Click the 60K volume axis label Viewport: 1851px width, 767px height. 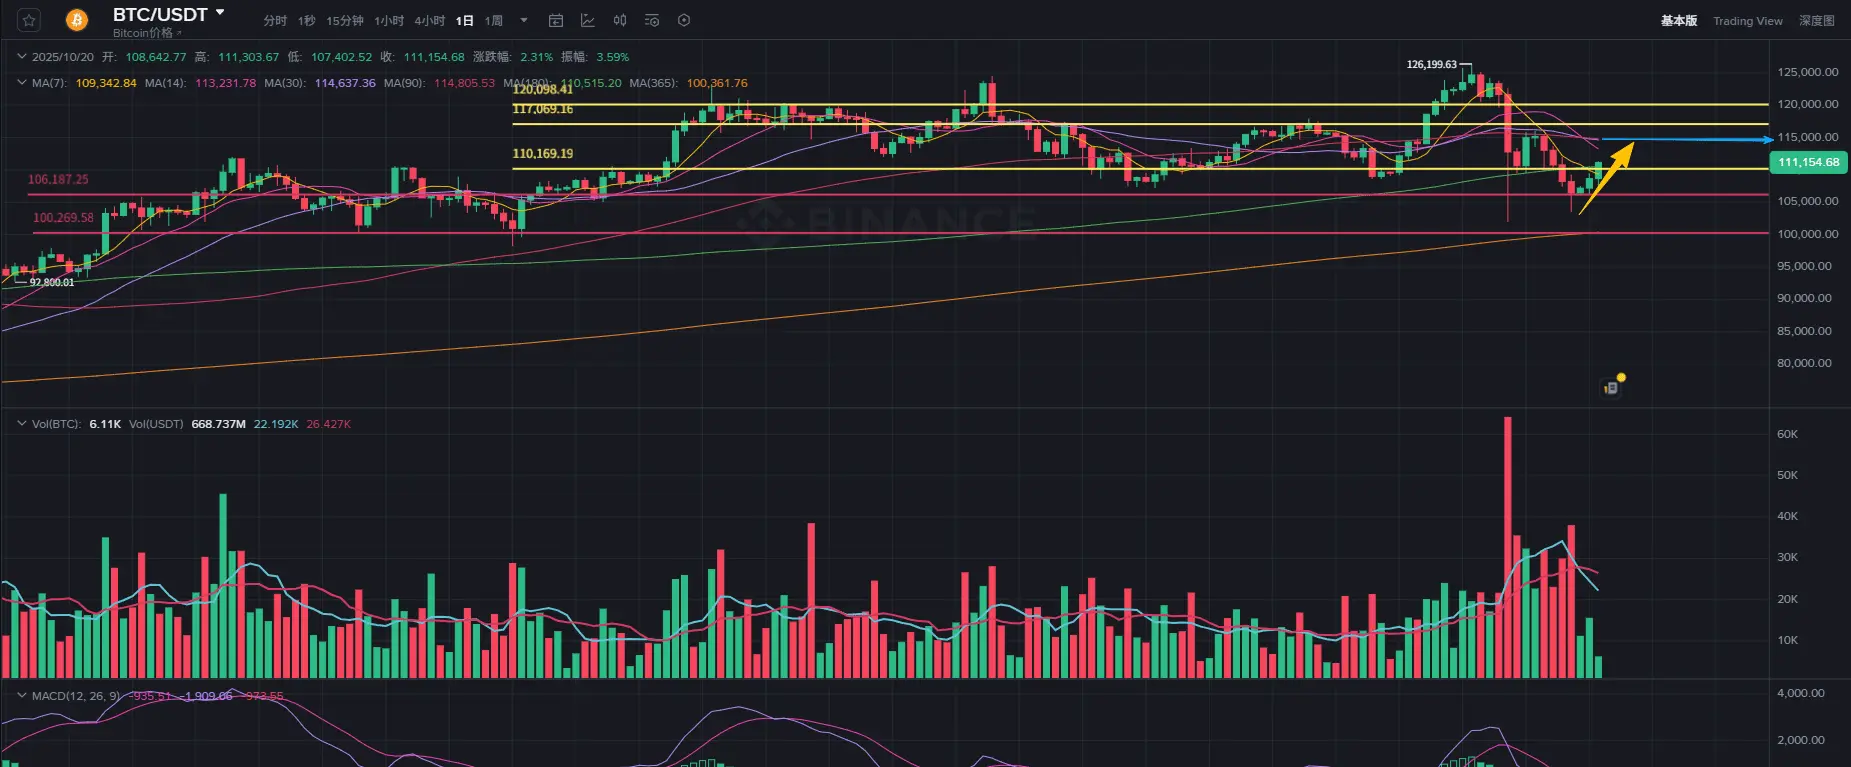(1788, 434)
